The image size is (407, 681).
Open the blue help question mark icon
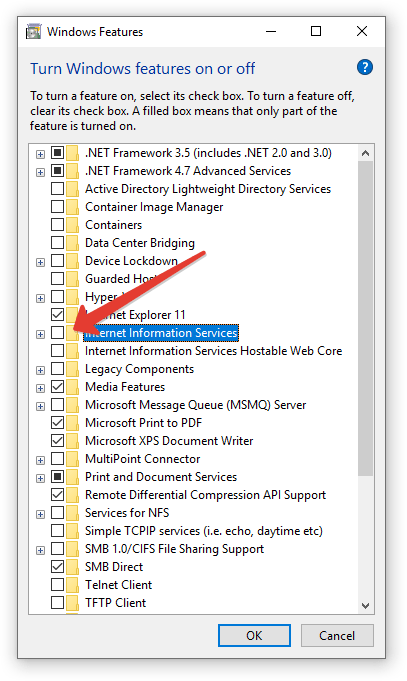[x=365, y=67]
